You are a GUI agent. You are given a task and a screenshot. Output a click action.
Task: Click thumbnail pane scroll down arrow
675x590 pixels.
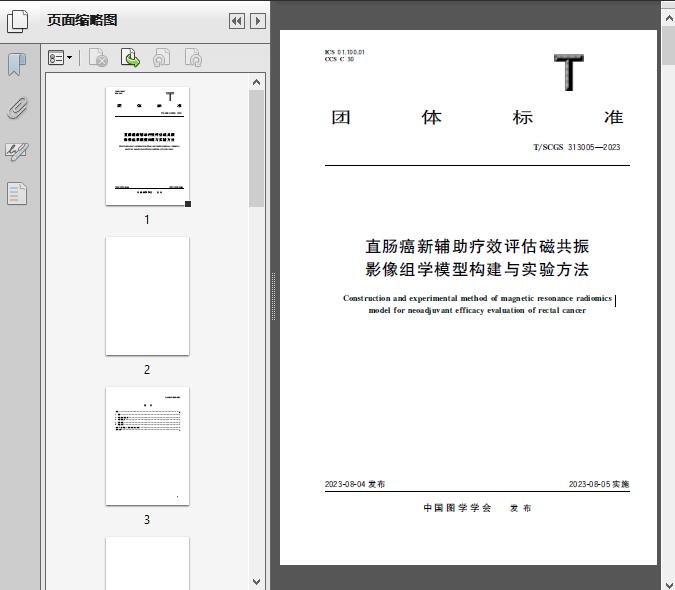(257, 582)
